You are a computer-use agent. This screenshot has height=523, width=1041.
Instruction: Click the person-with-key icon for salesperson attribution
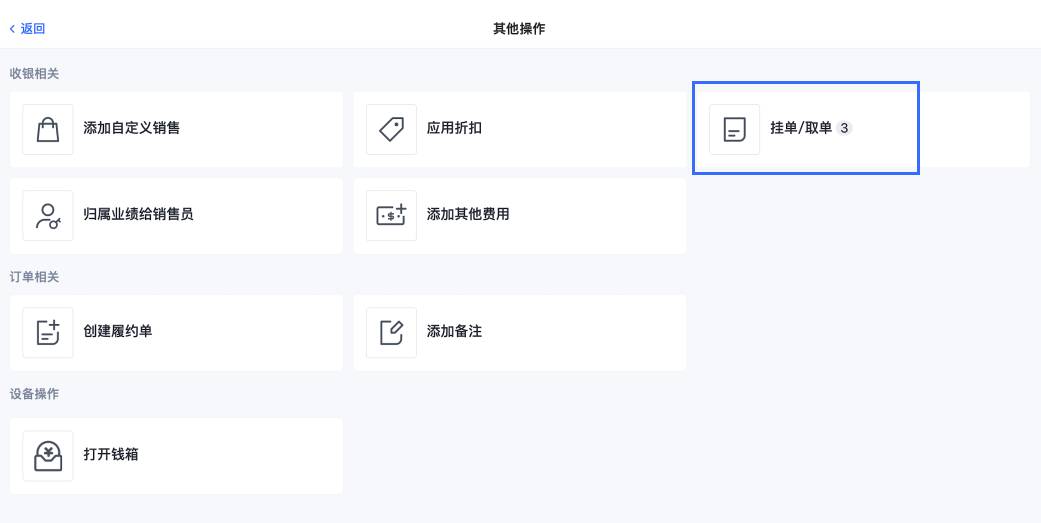tap(48, 216)
